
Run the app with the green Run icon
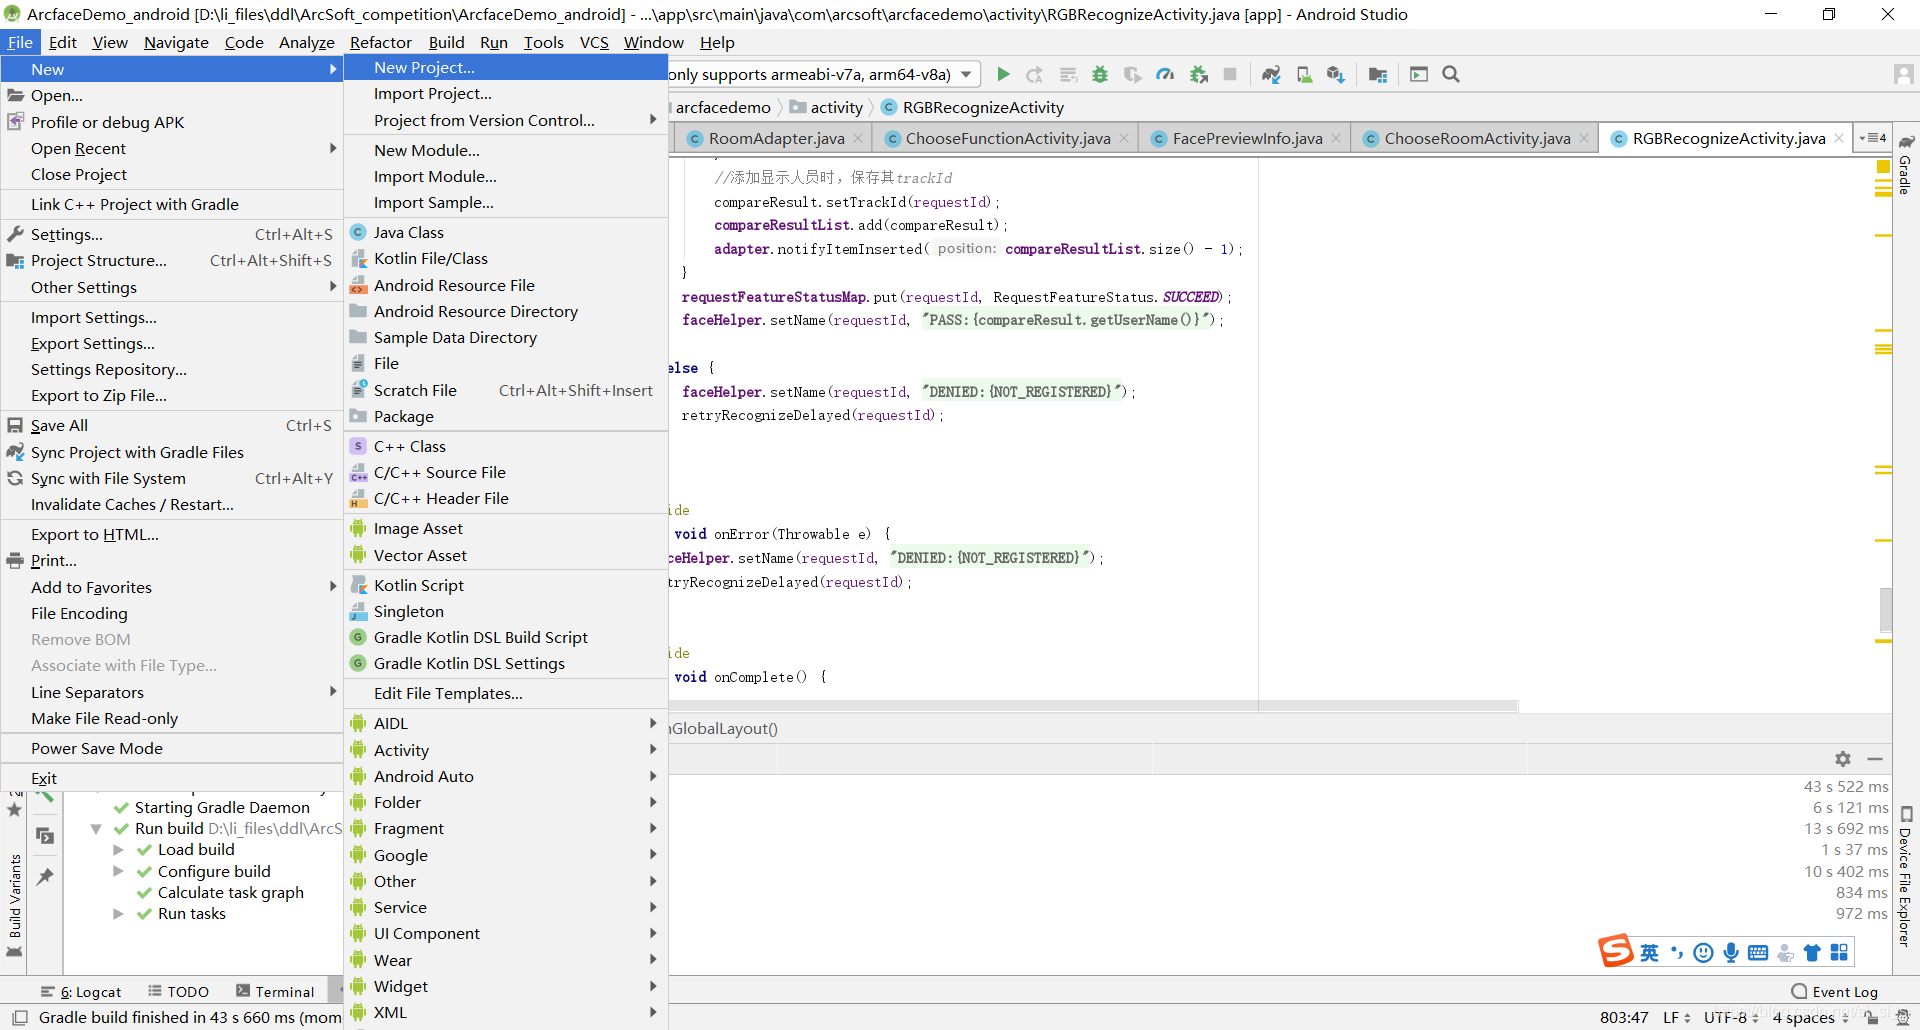pos(1004,74)
